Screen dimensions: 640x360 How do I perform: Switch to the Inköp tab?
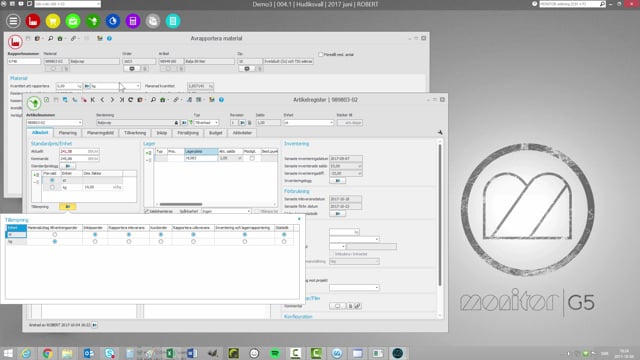pyautogui.click(x=162, y=133)
